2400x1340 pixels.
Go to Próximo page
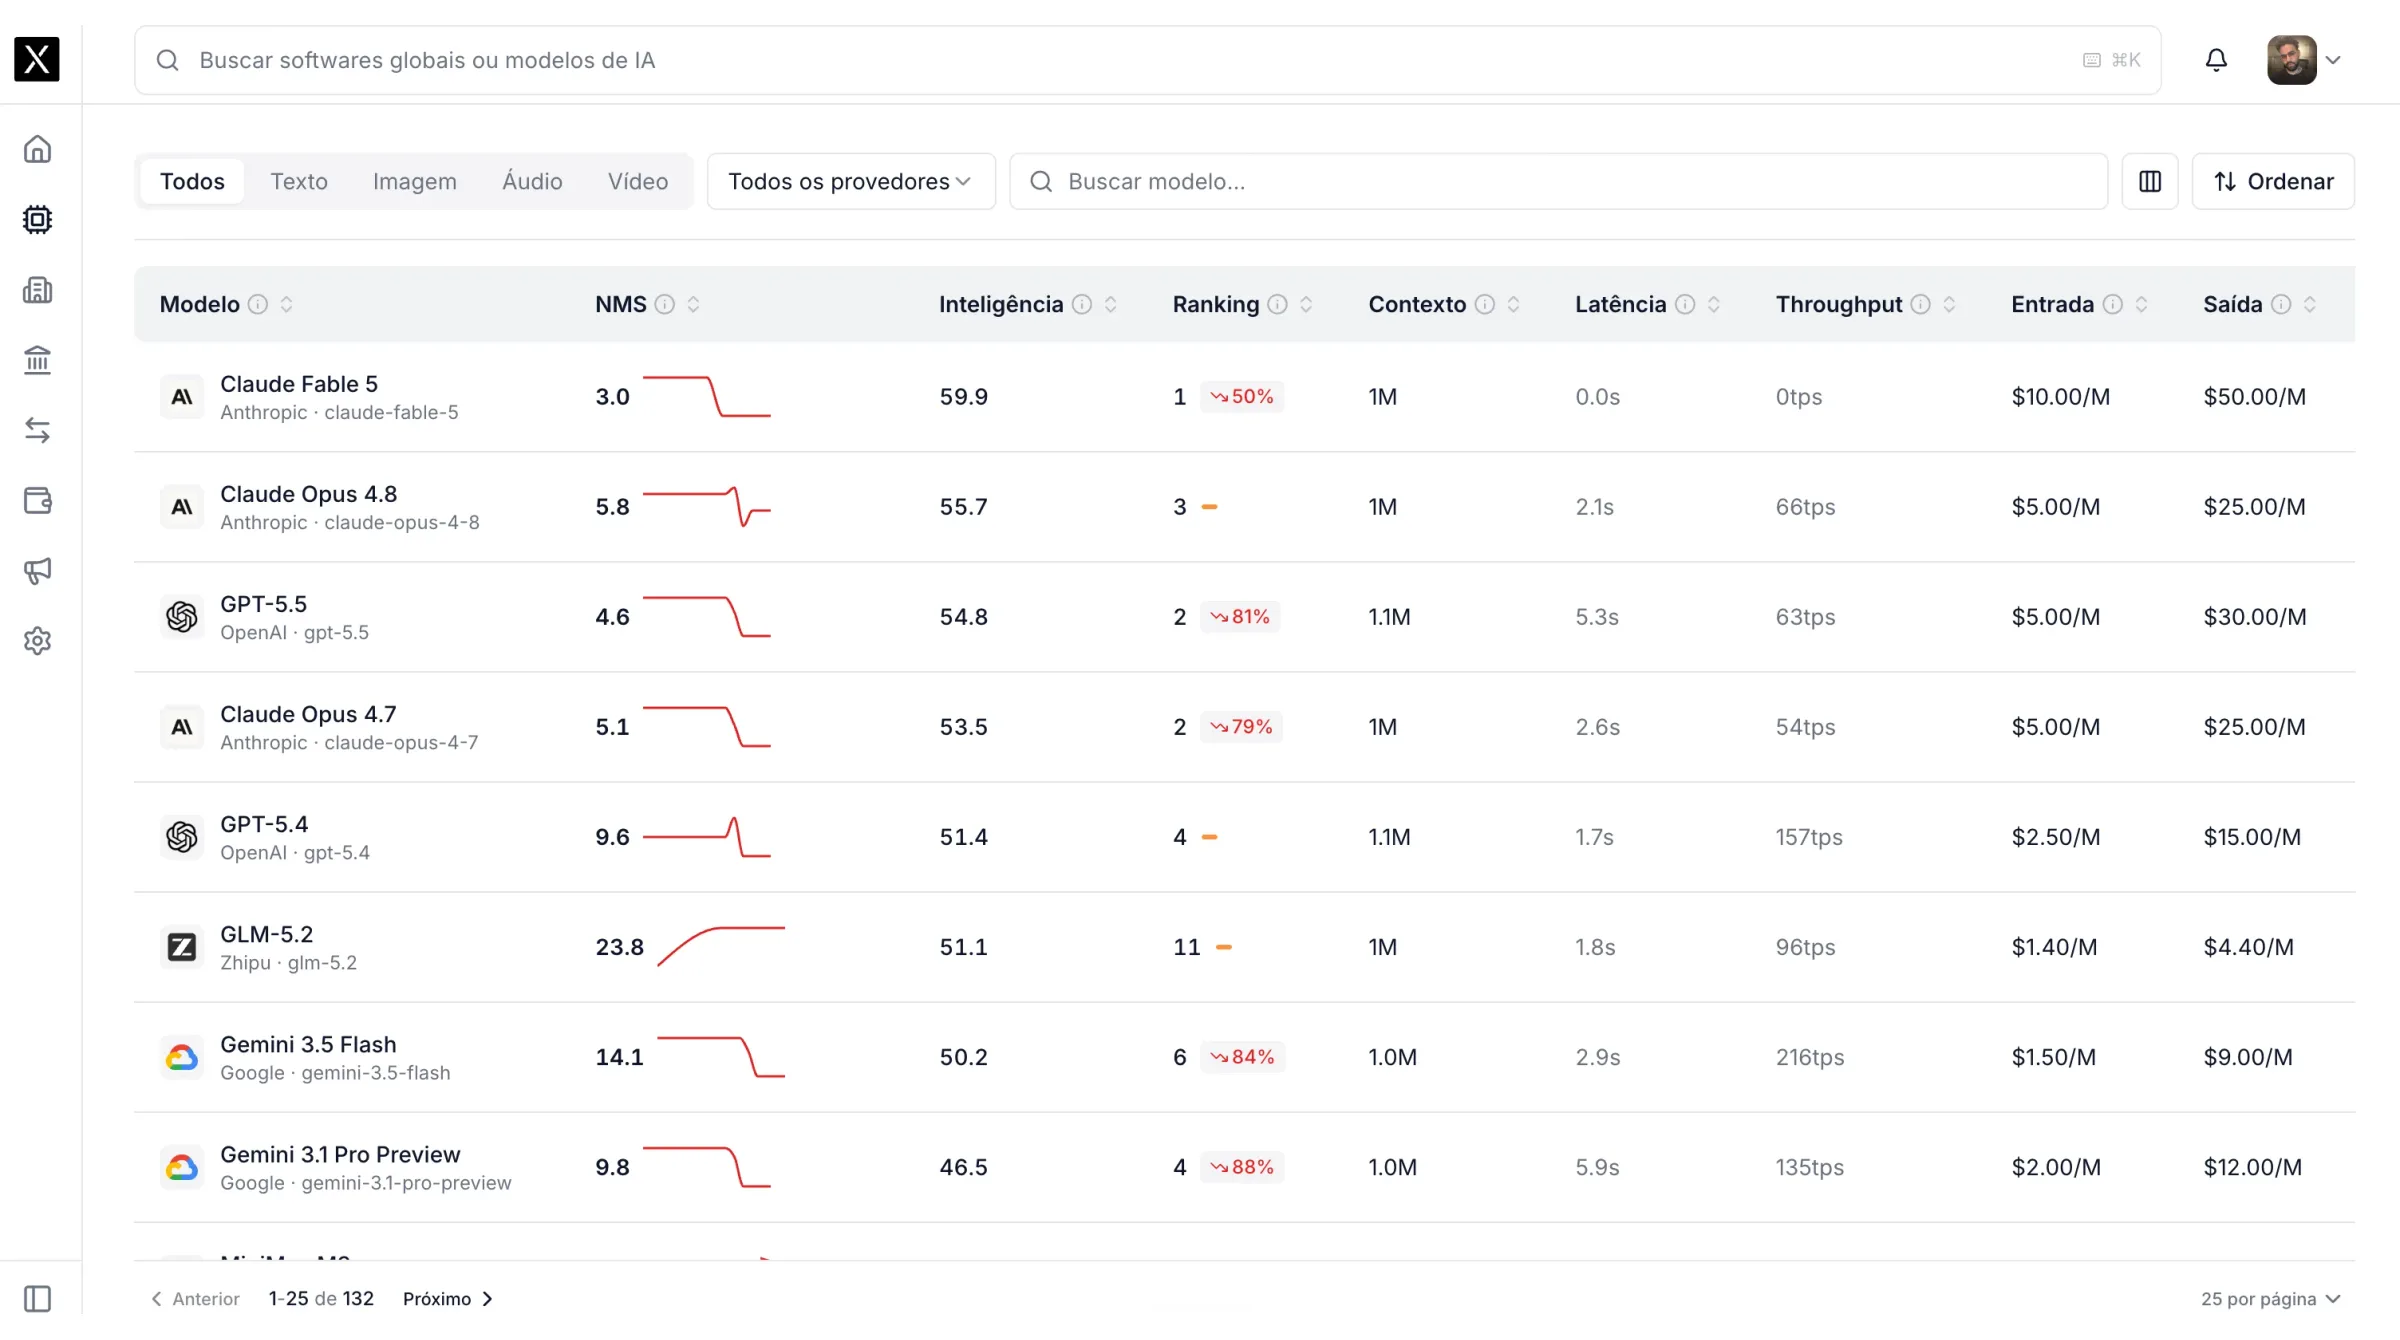tap(448, 1299)
